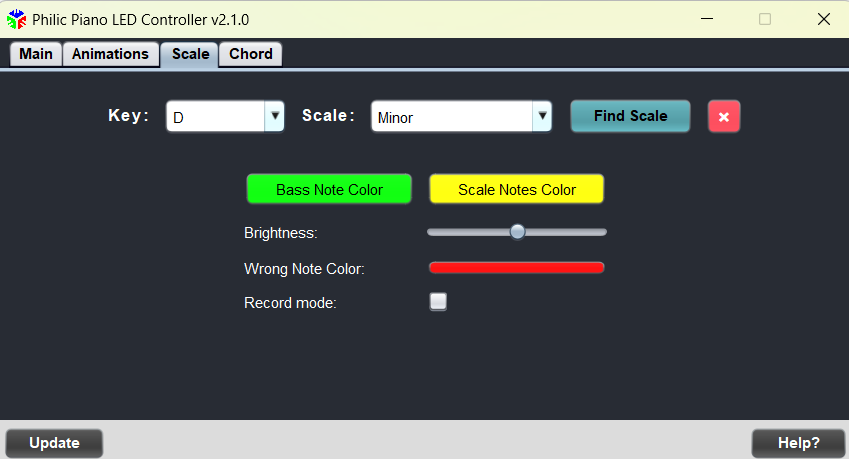Open the Help? button
849x459 pixels.
pyautogui.click(x=798, y=443)
